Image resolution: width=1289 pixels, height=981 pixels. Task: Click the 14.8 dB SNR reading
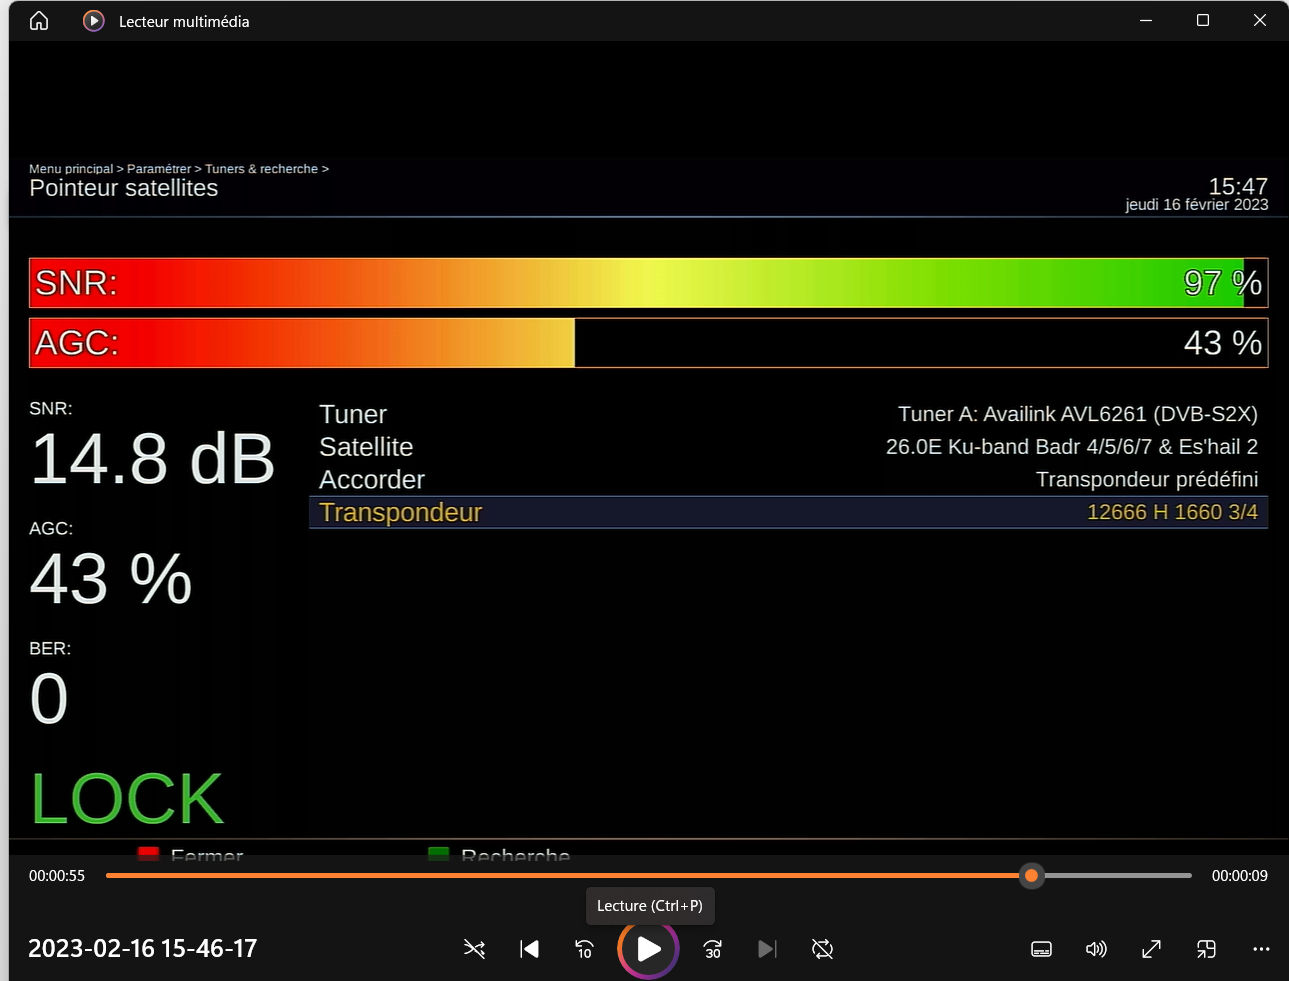coord(152,459)
